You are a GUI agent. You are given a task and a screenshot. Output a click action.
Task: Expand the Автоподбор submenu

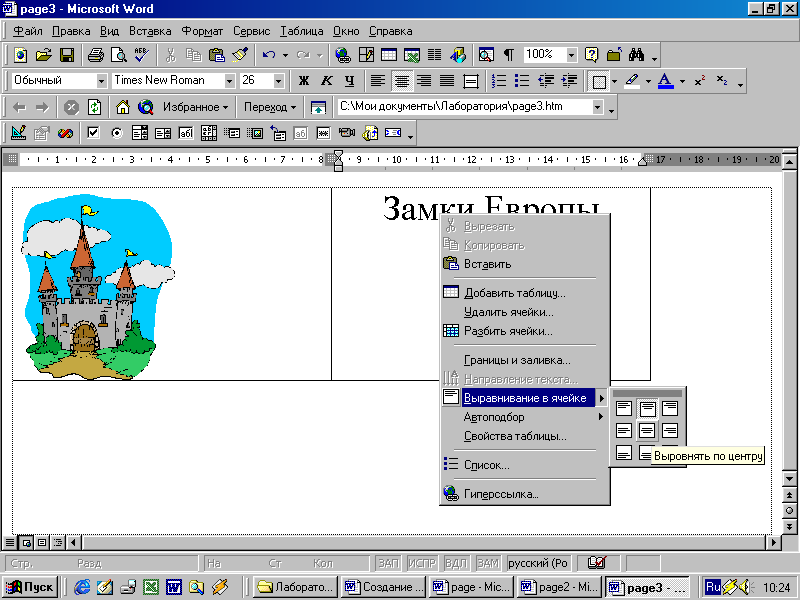(525, 417)
